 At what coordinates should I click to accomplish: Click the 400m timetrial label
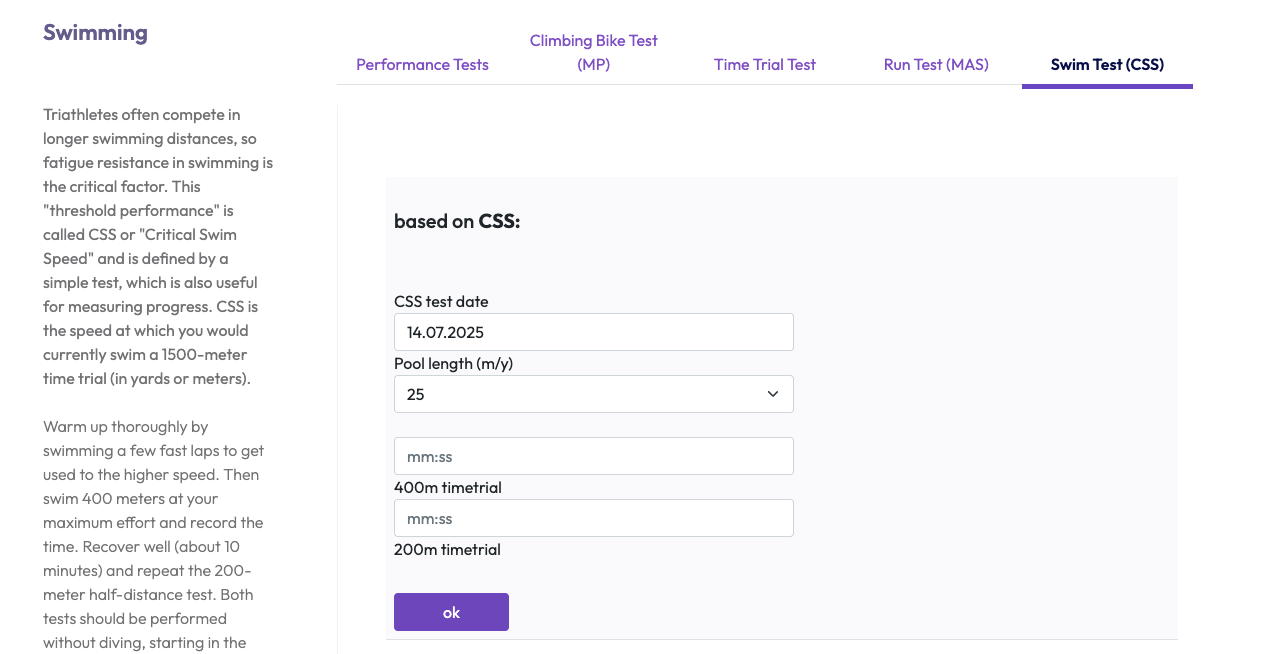pyautogui.click(x=448, y=487)
